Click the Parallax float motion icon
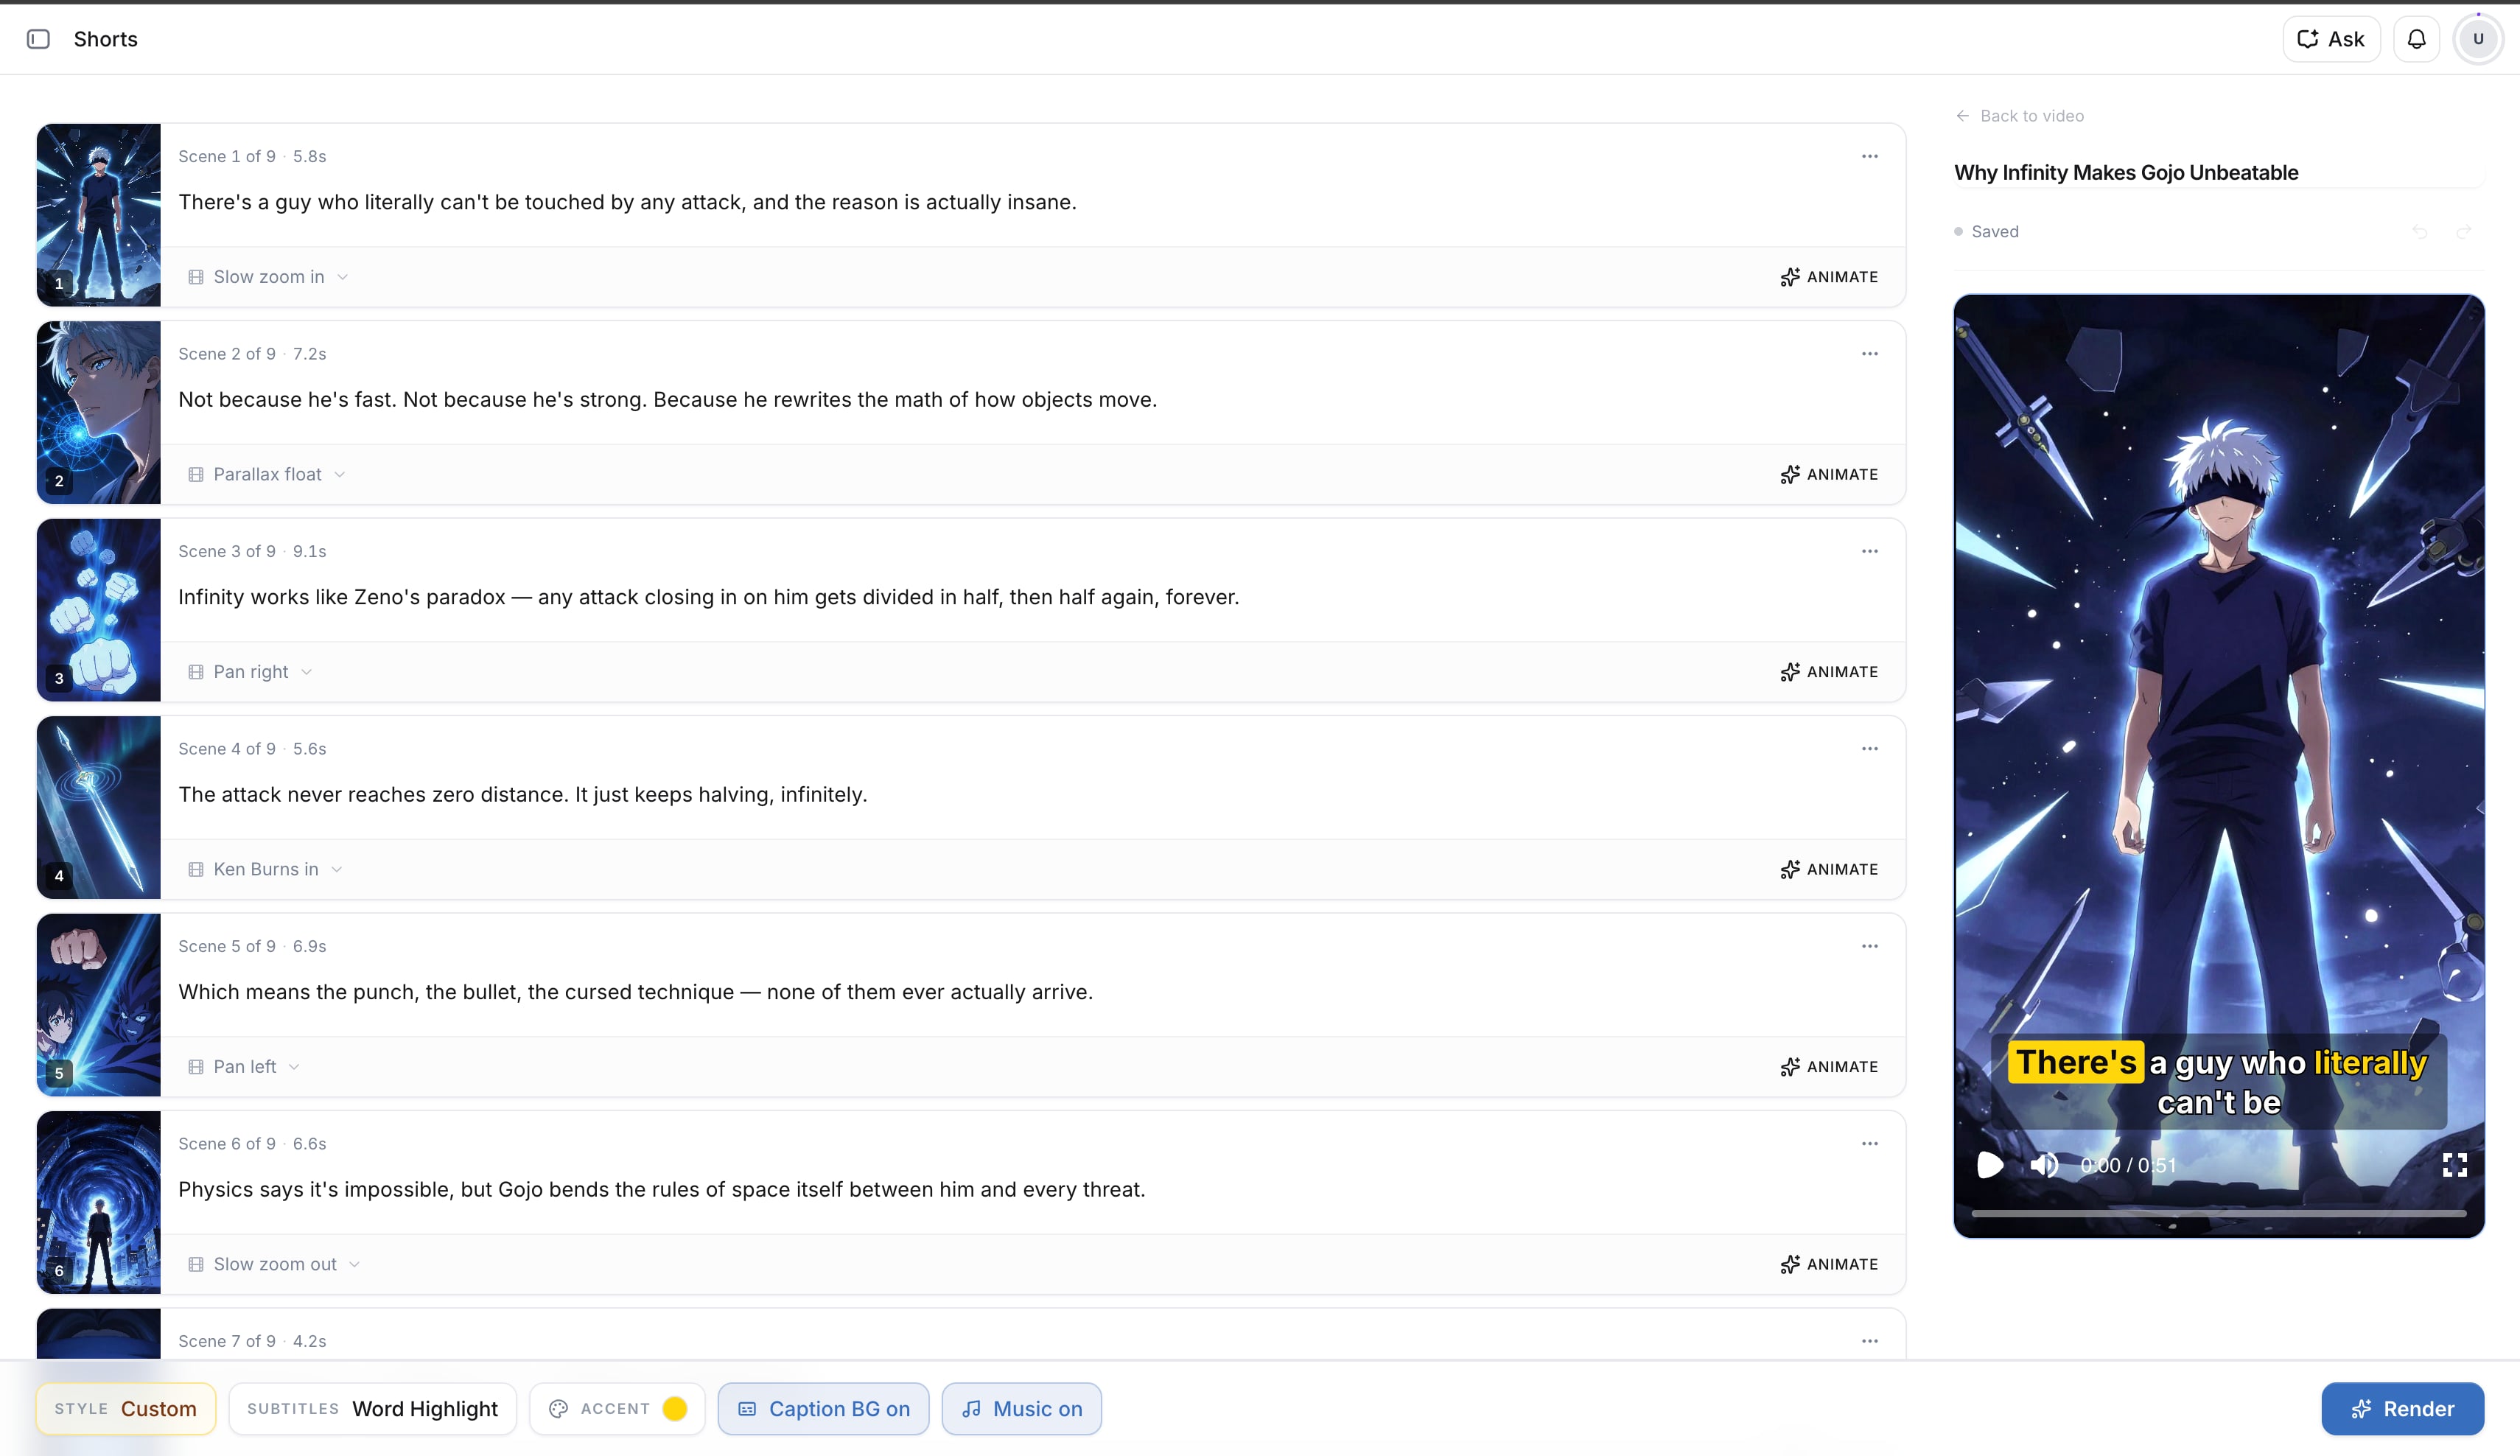Screen dimensions: 2520x1456 (196, 475)
